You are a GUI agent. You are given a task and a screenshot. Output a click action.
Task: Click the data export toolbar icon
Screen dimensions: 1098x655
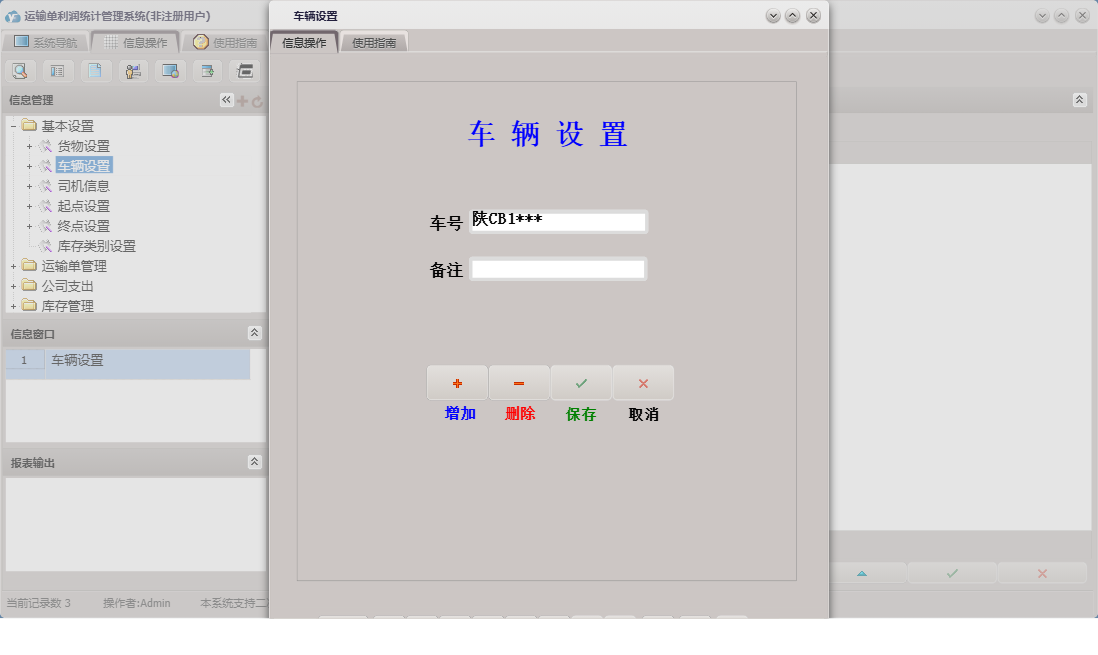[x=206, y=70]
